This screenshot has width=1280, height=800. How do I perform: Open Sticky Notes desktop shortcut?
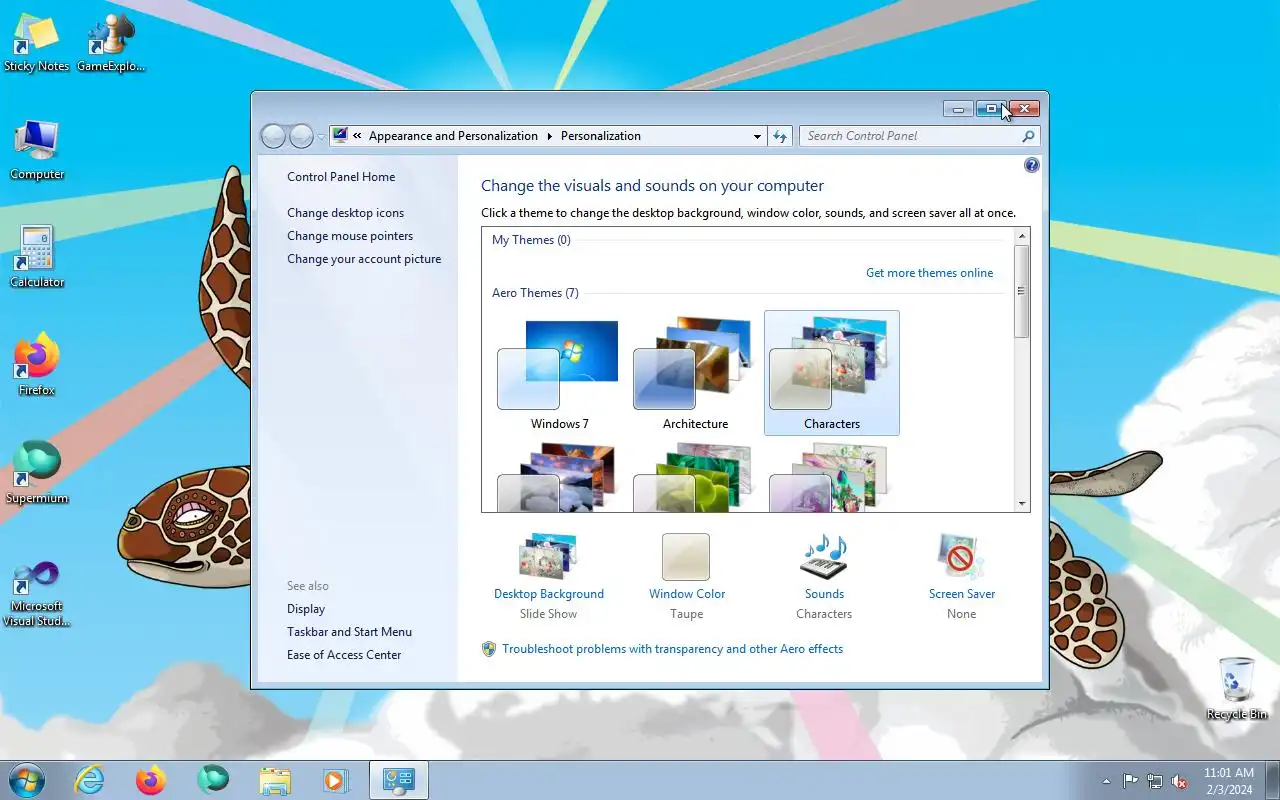(37, 44)
